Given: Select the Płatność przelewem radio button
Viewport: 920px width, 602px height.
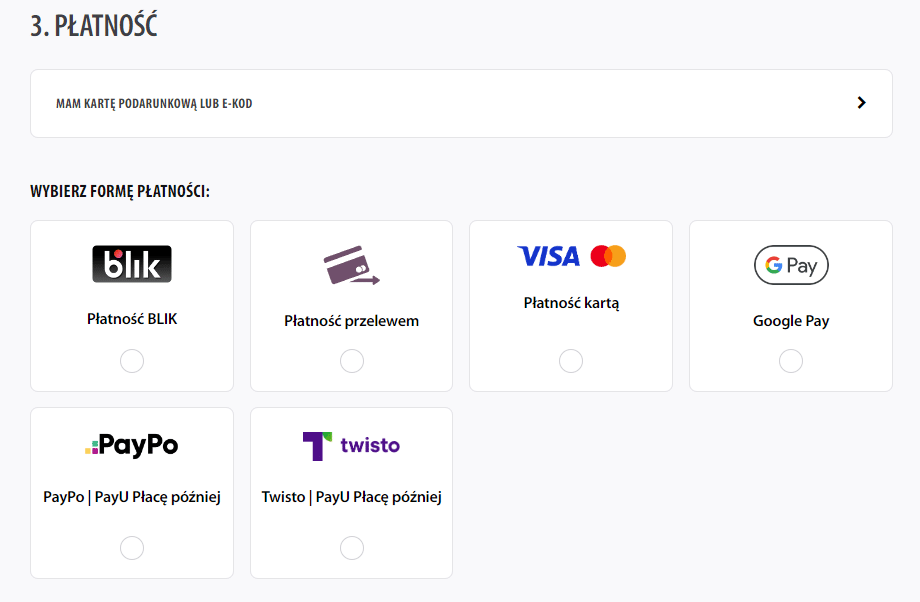Looking at the screenshot, I should click(x=352, y=361).
